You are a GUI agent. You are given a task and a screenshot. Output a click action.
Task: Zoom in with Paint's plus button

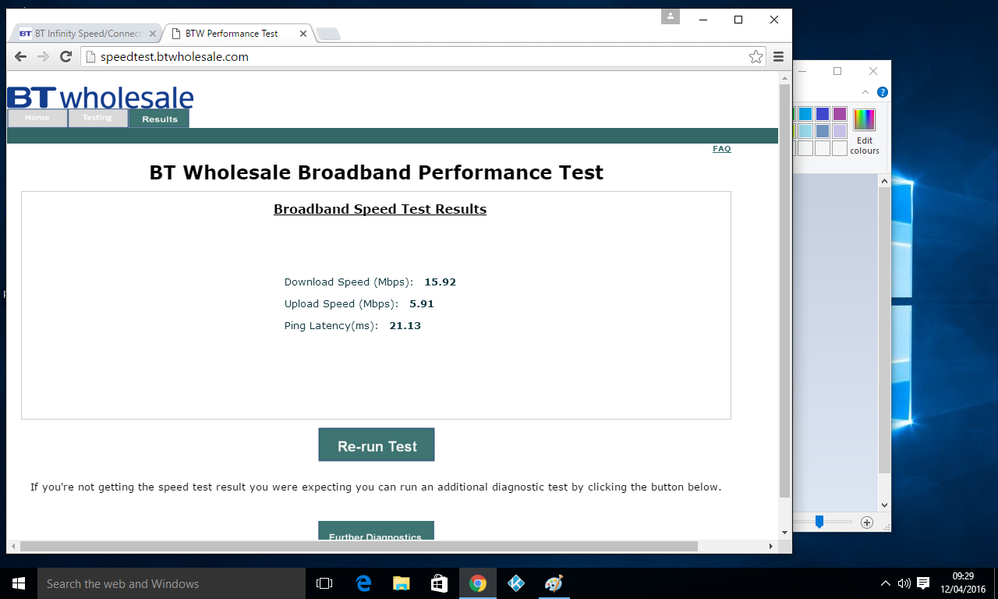(867, 523)
